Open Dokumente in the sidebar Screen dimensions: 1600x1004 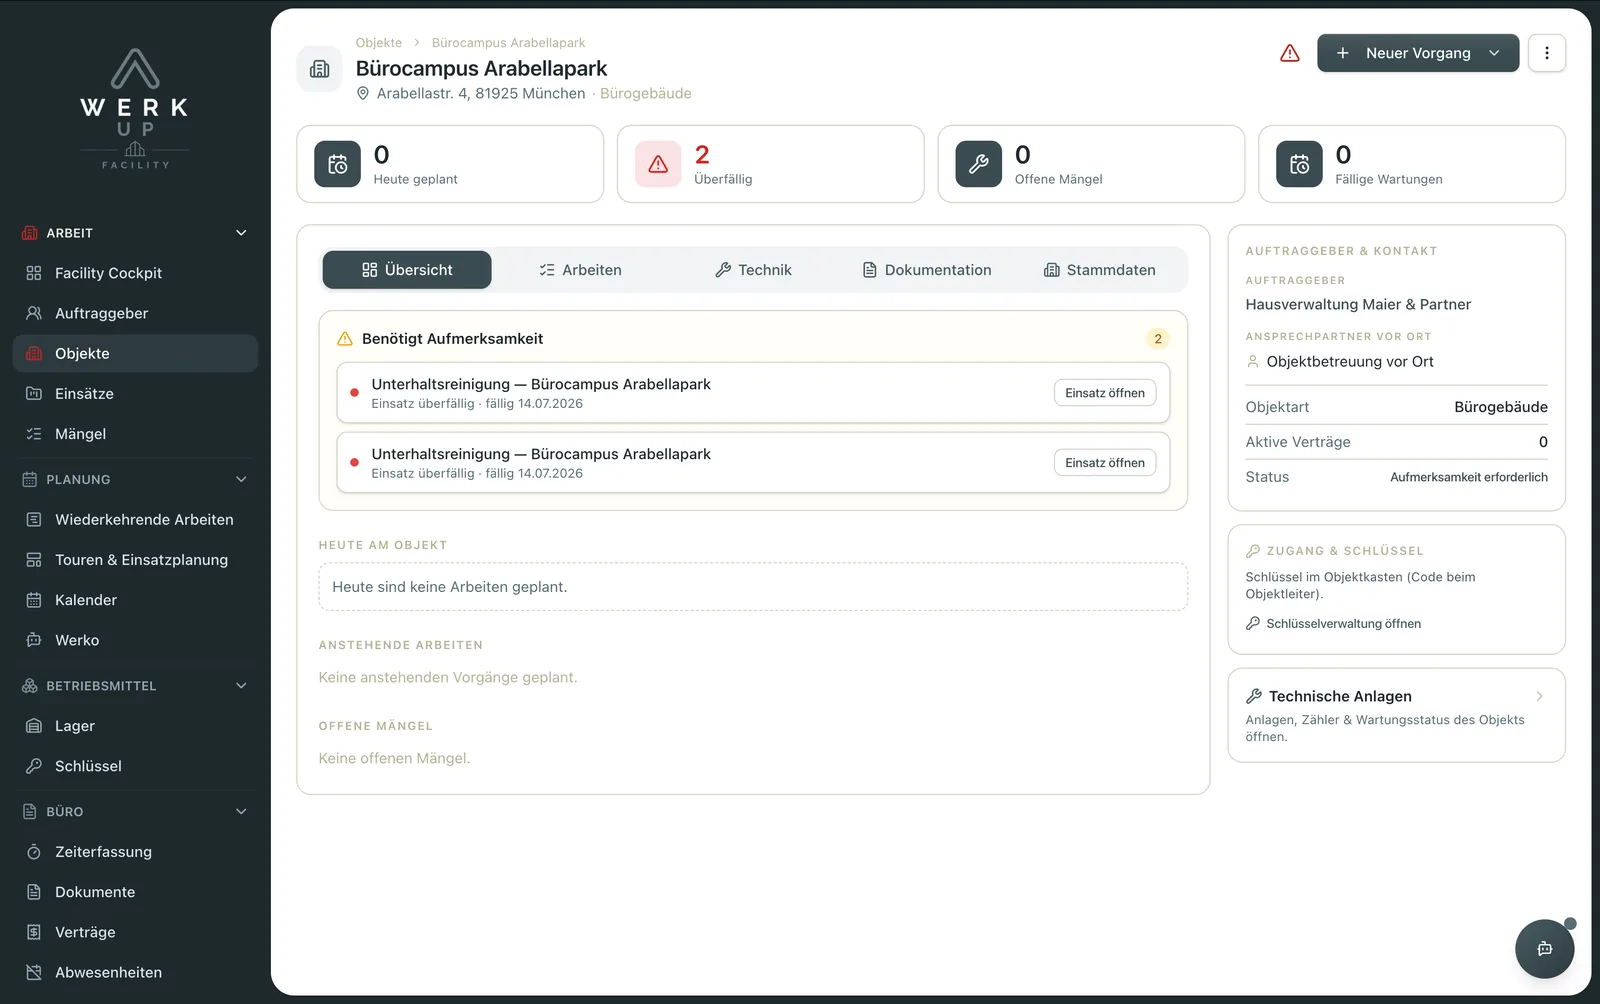[135, 892]
